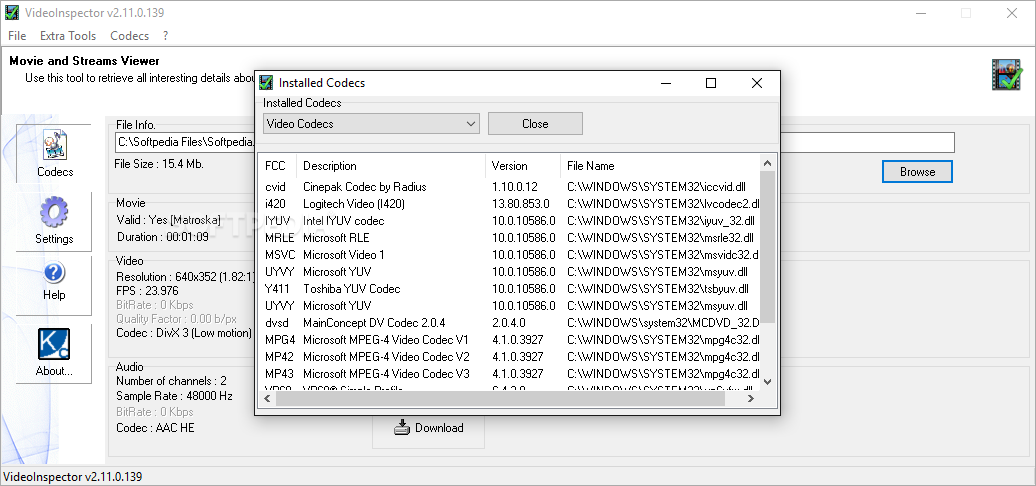Click the status bar VideoInspector version text
Viewport: 1036px width, 486px height.
tap(73, 477)
